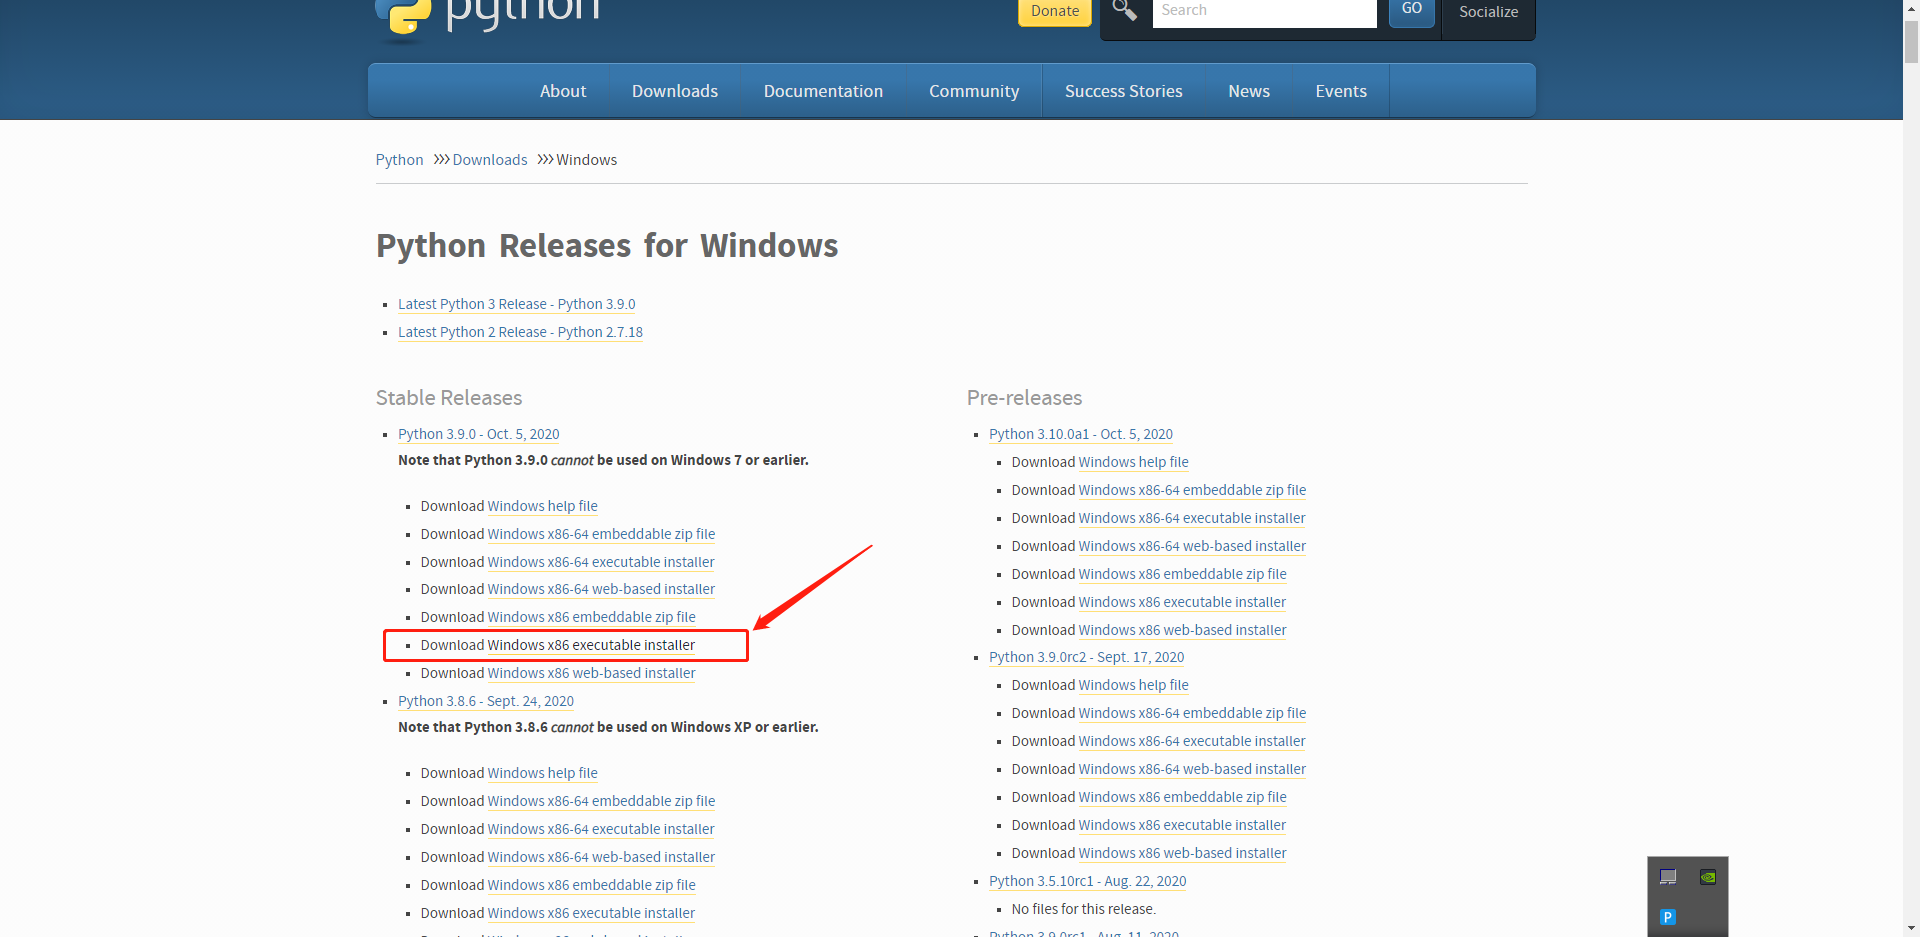Download 3.9.0 Windows x86-64 embeddable zip file

click(x=601, y=534)
